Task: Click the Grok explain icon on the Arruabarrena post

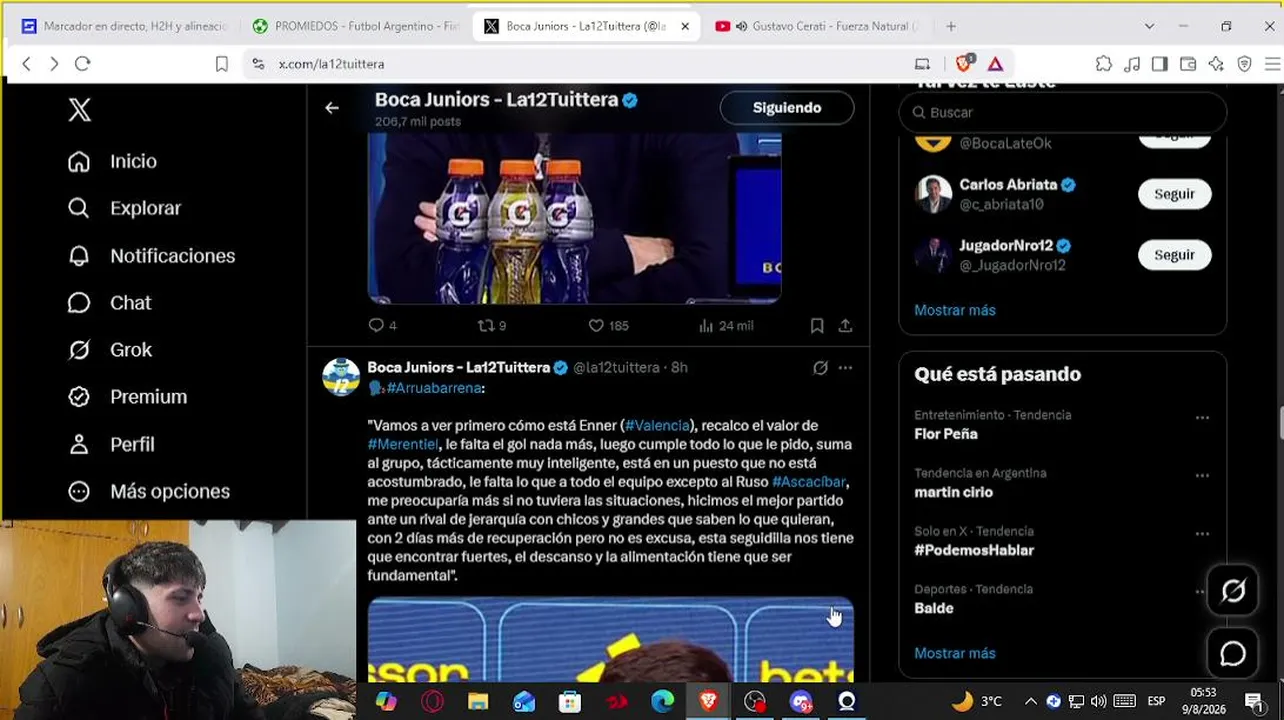Action: (820, 368)
